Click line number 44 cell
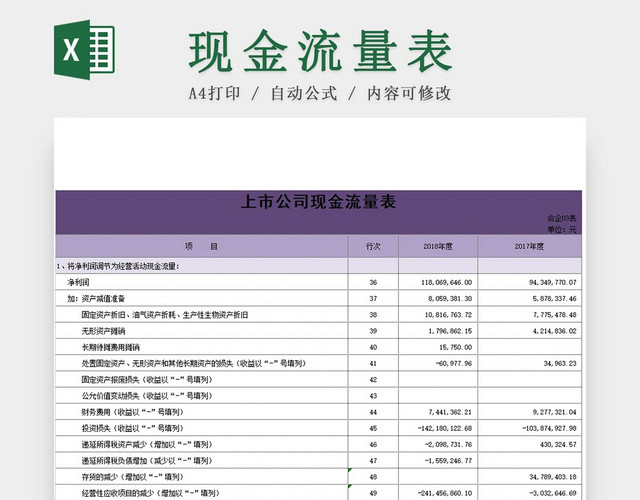Viewport: 640px width, 500px height. click(x=373, y=412)
